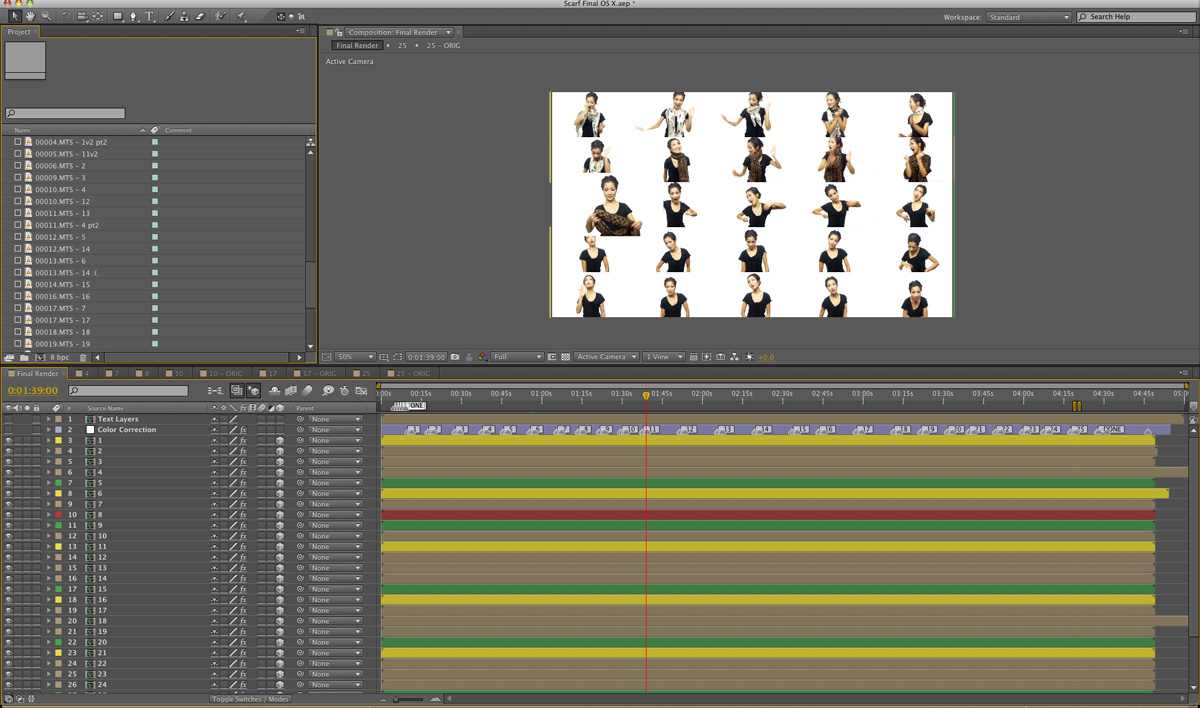Toggle effects switch on Color Correction layer

[x=243, y=430]
